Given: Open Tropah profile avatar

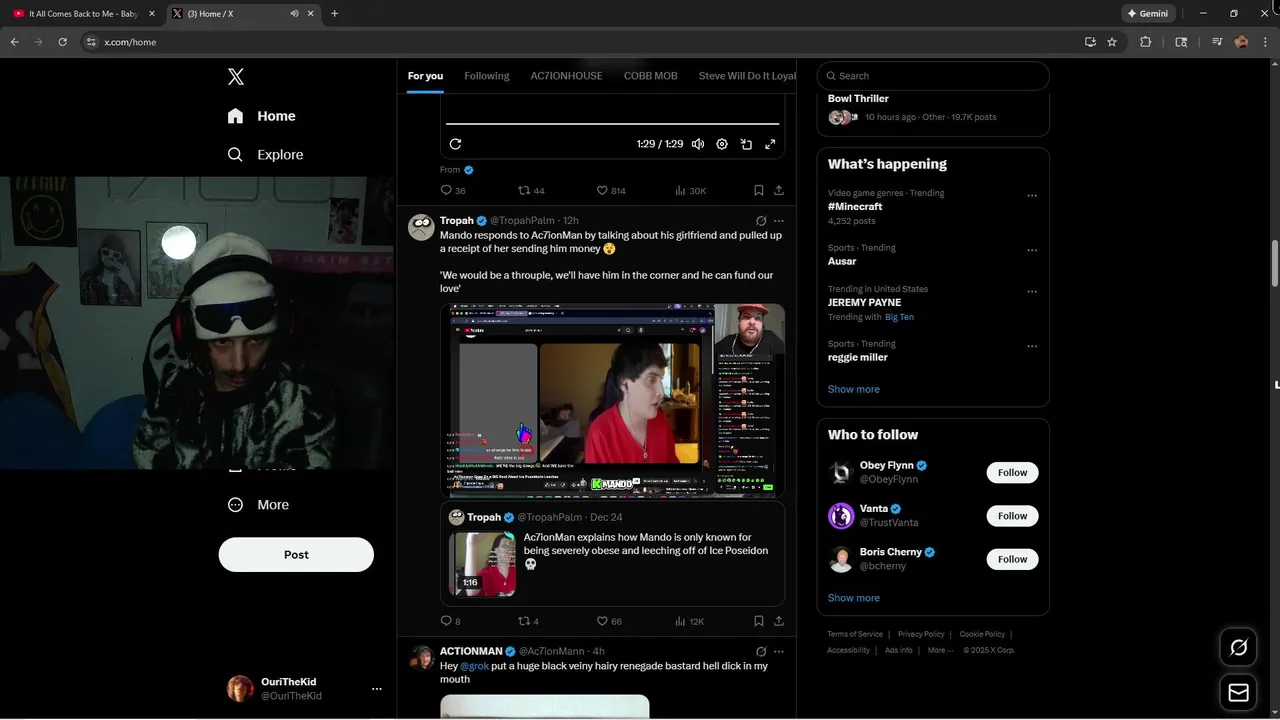Looking at the screenshot, I should click(421, 227).
